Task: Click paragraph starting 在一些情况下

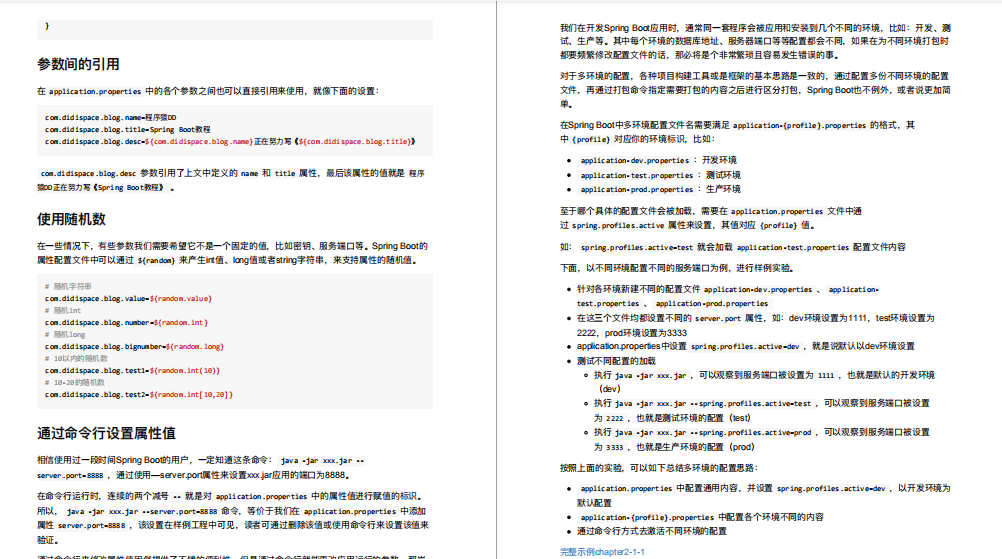Action: [x=233, y=253]
